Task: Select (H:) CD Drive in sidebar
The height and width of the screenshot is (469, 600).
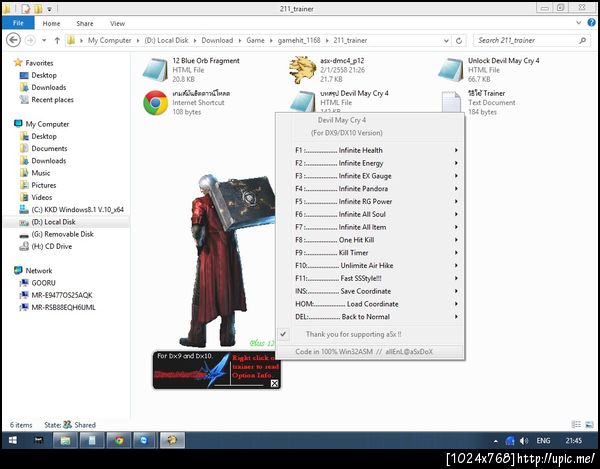Action: click(x=46, y=246)
